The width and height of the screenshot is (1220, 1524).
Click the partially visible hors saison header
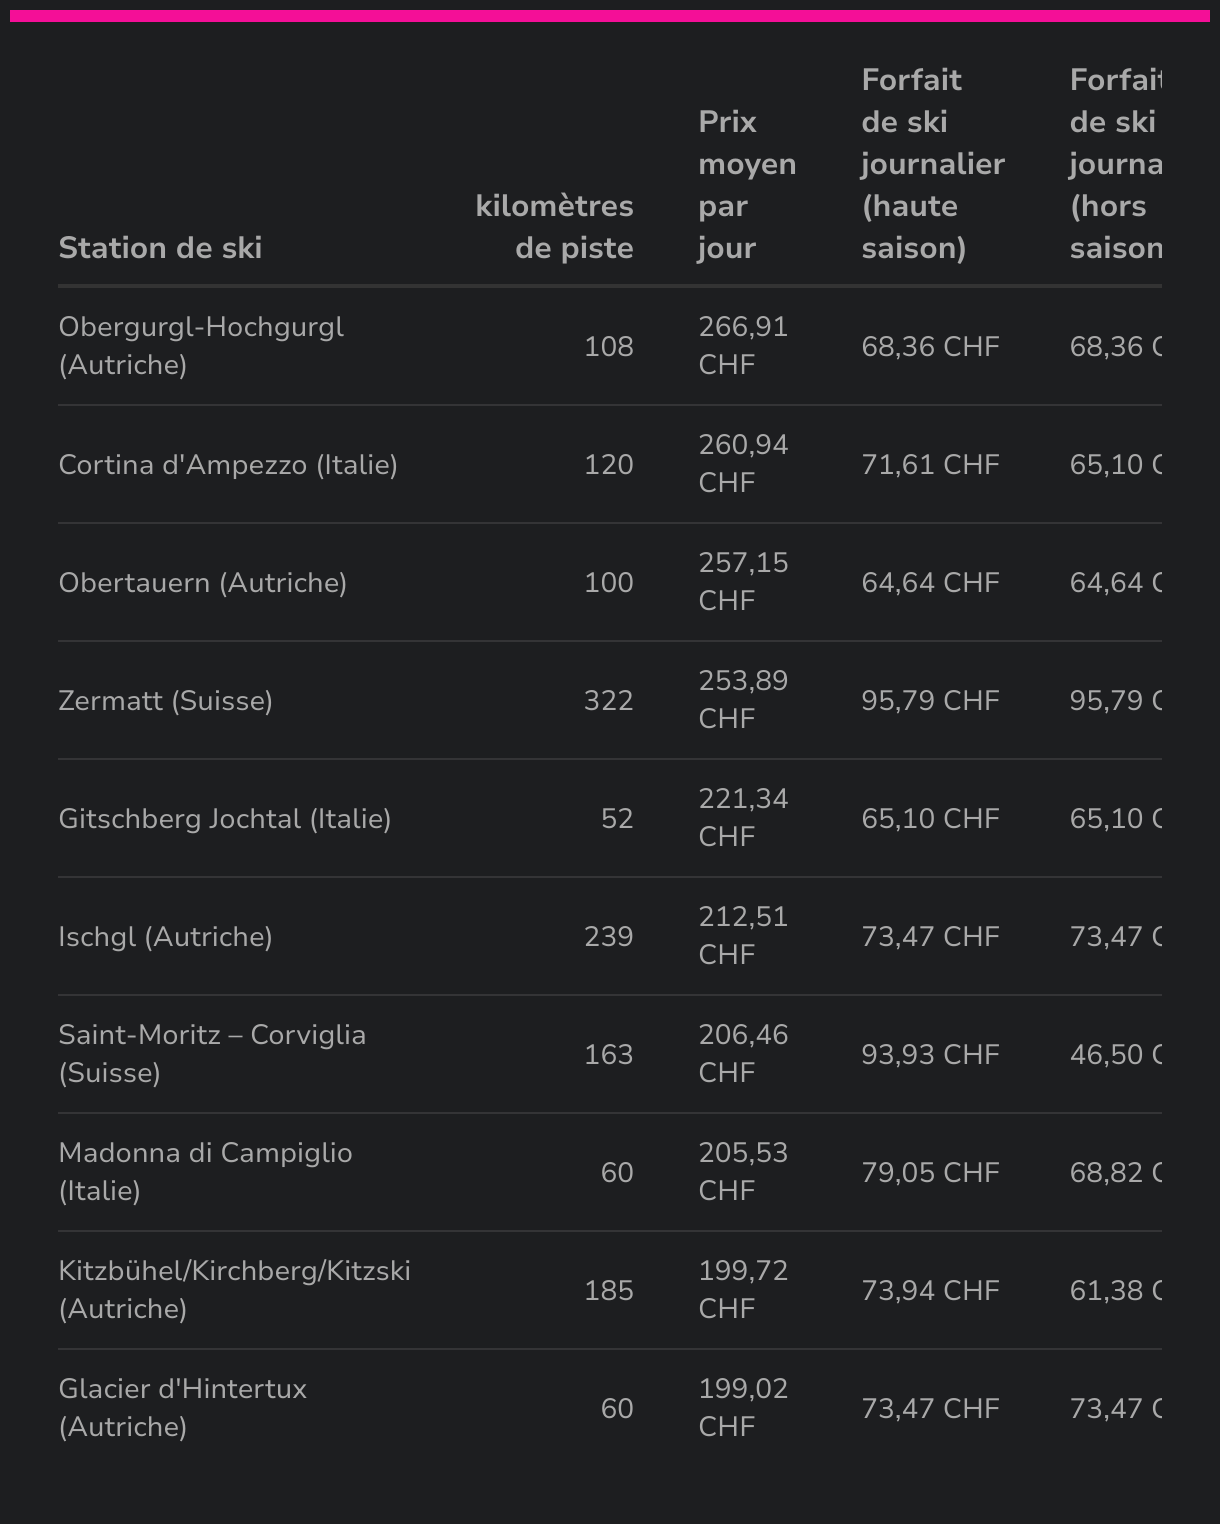coord(1115,164)
